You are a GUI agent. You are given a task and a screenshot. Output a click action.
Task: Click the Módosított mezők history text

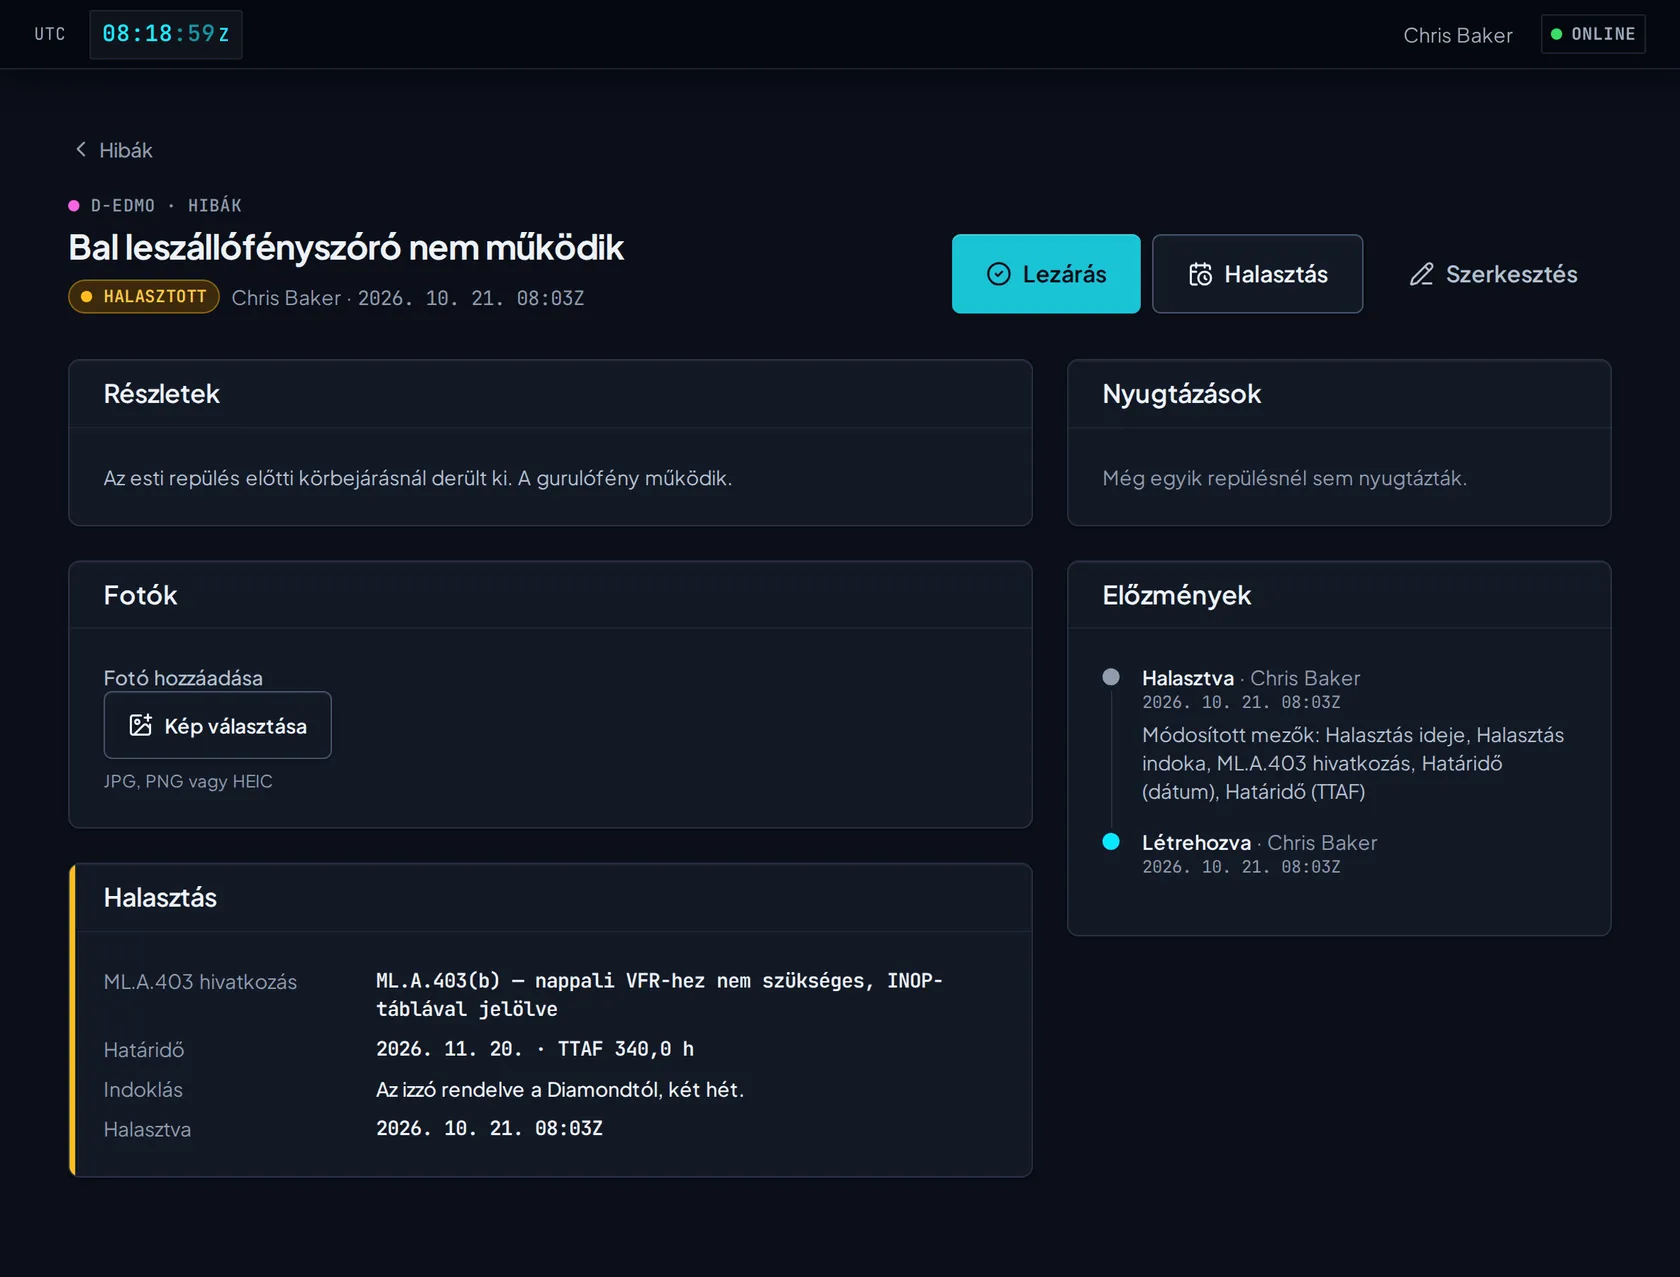point(1353,763)
